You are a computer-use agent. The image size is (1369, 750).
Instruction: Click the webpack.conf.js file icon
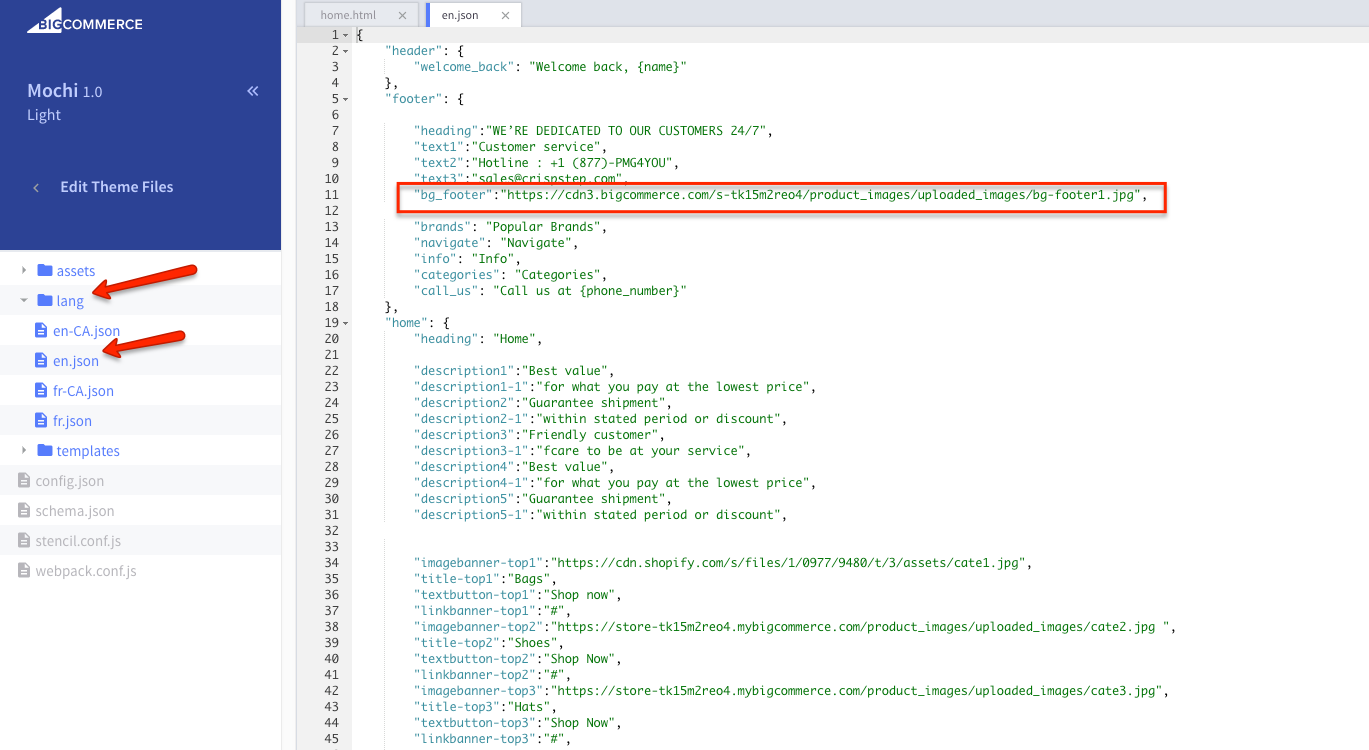tap(24, 570)
